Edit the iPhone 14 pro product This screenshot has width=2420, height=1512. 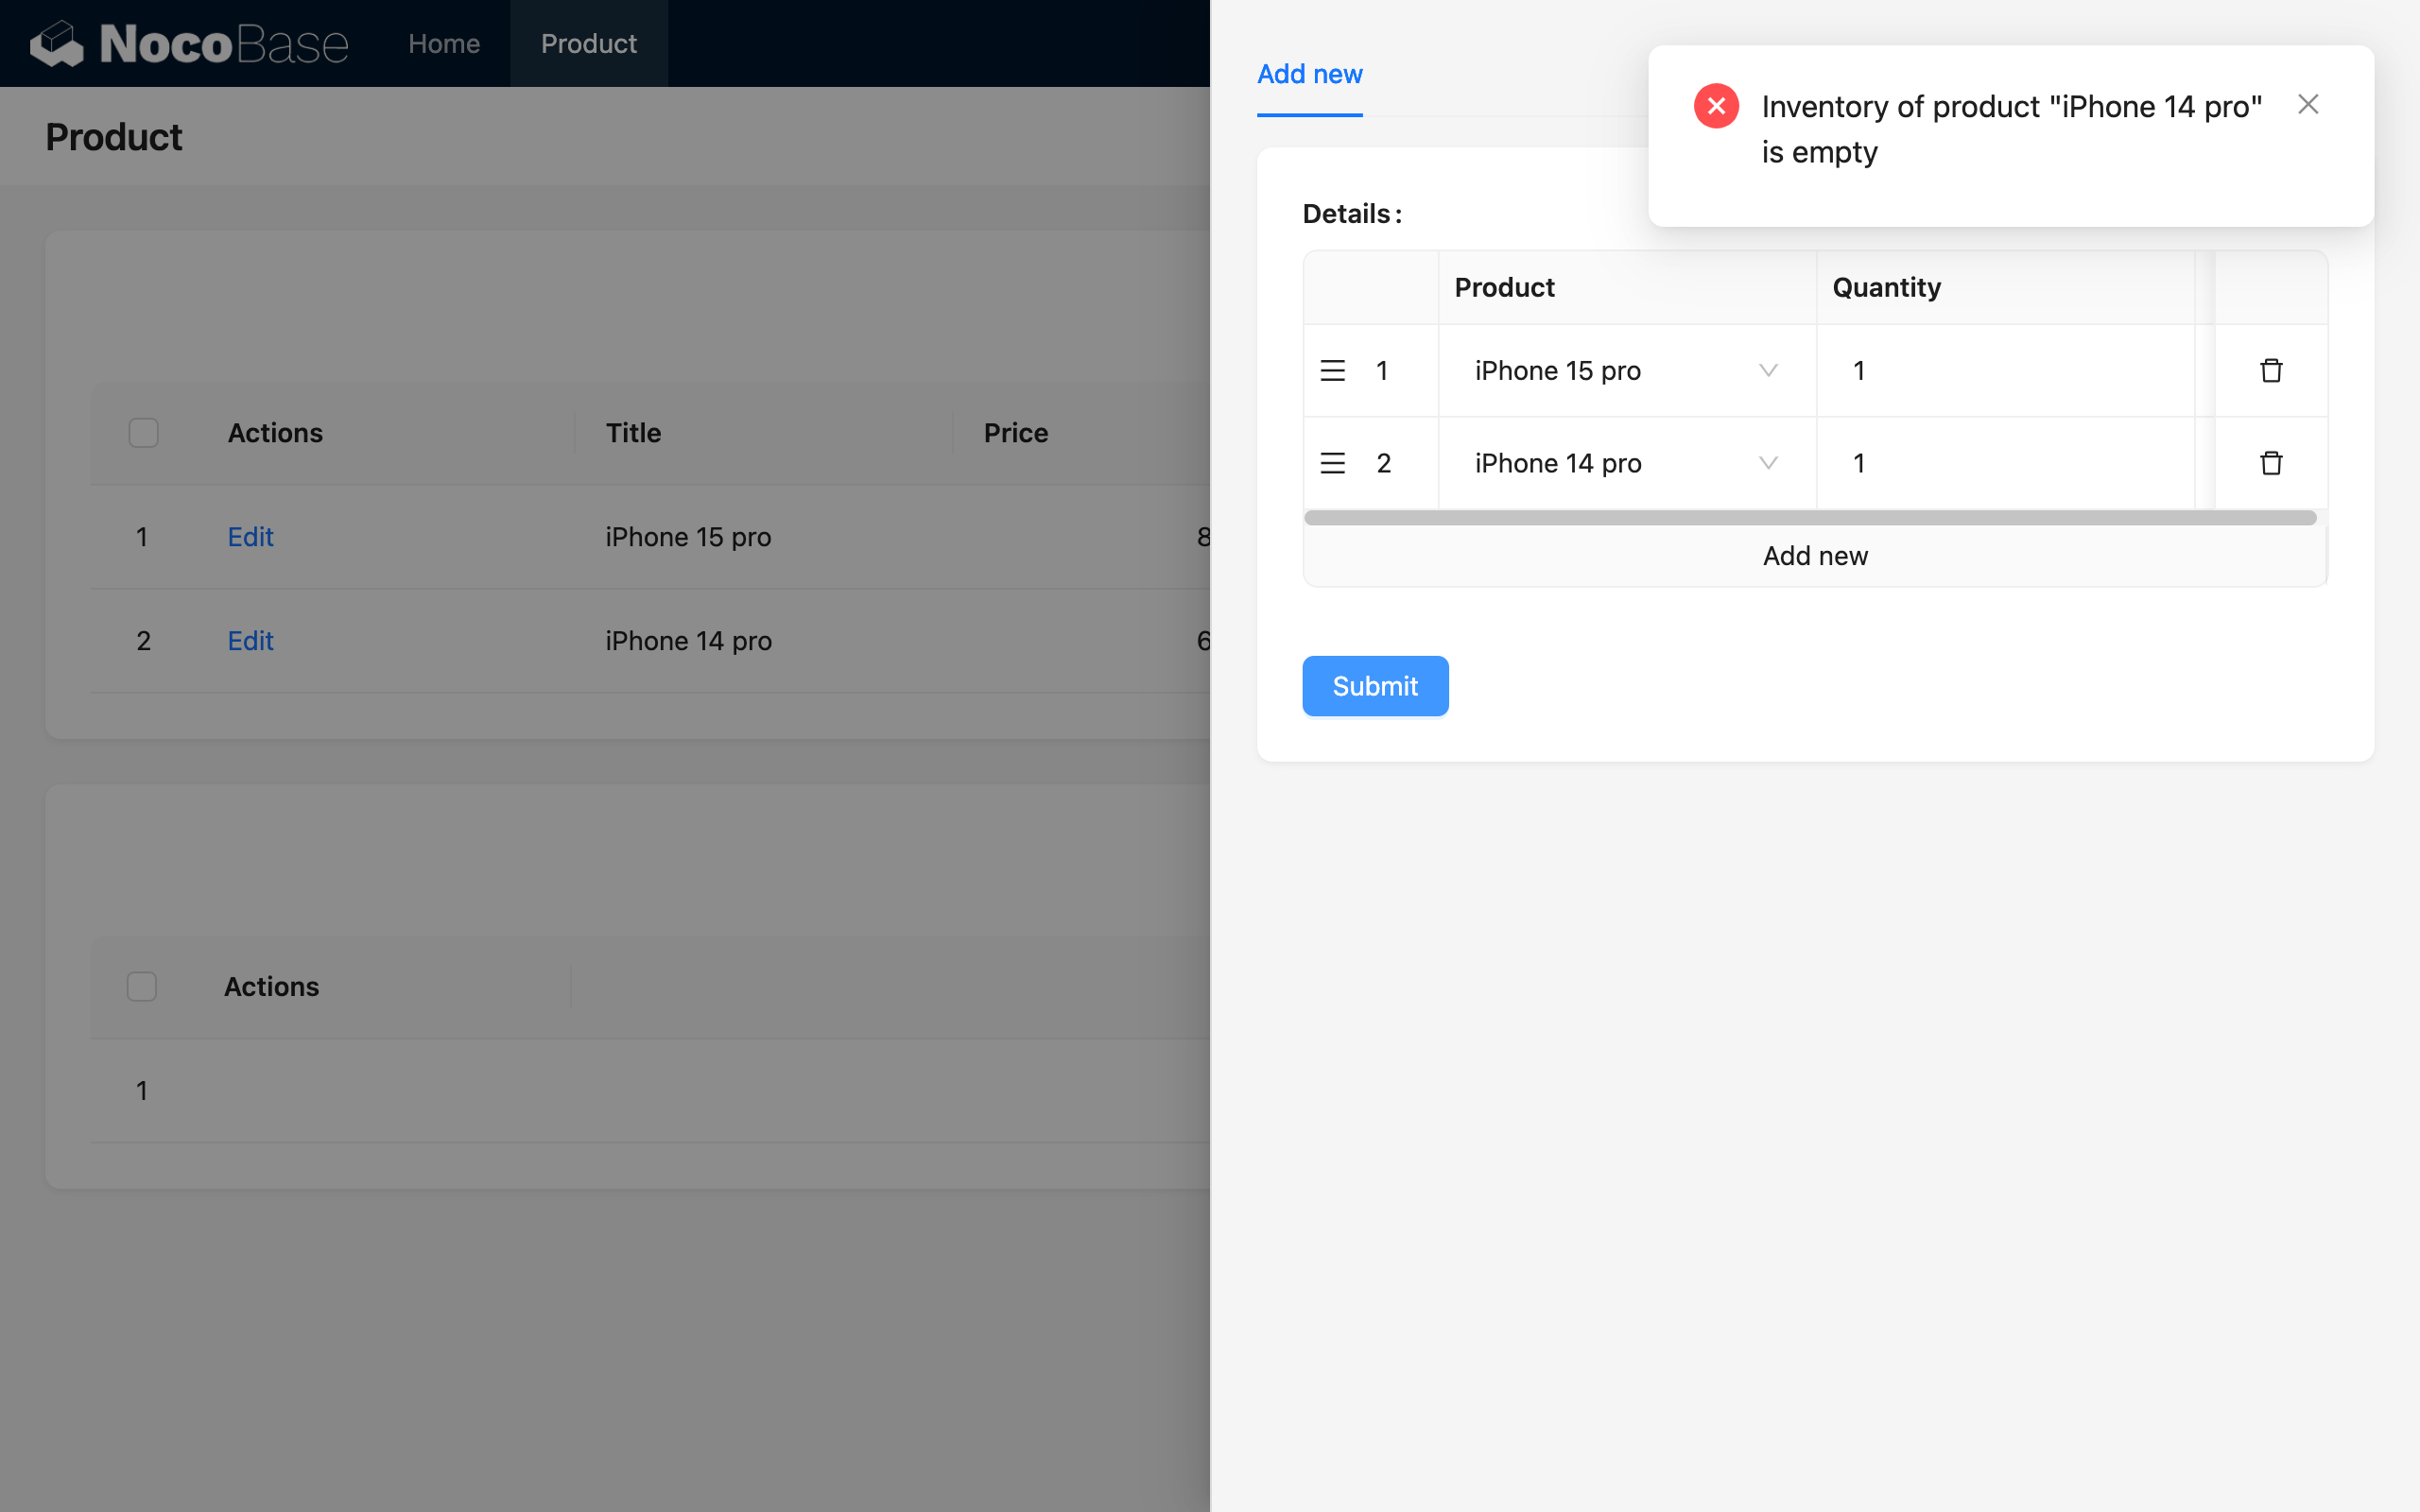[250, 641]
